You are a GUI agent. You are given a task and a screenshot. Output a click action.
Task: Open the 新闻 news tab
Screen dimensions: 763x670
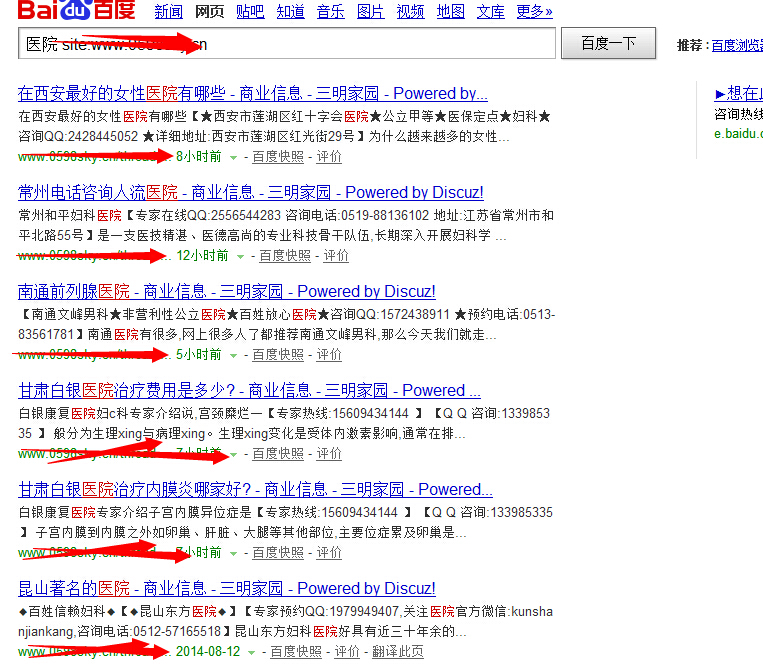point(168,12)
